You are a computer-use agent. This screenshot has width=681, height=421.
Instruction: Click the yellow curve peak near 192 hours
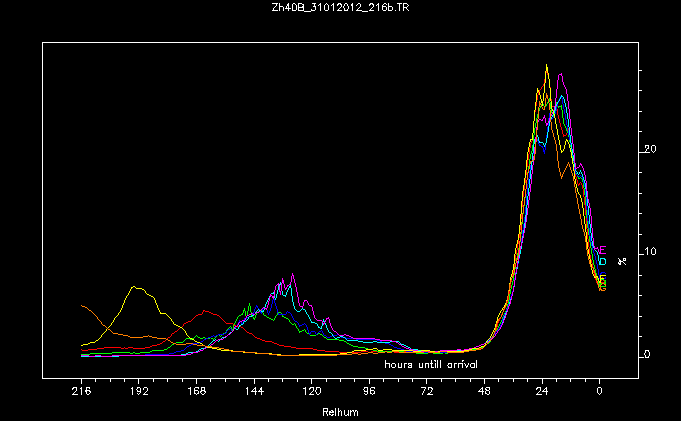135,287
